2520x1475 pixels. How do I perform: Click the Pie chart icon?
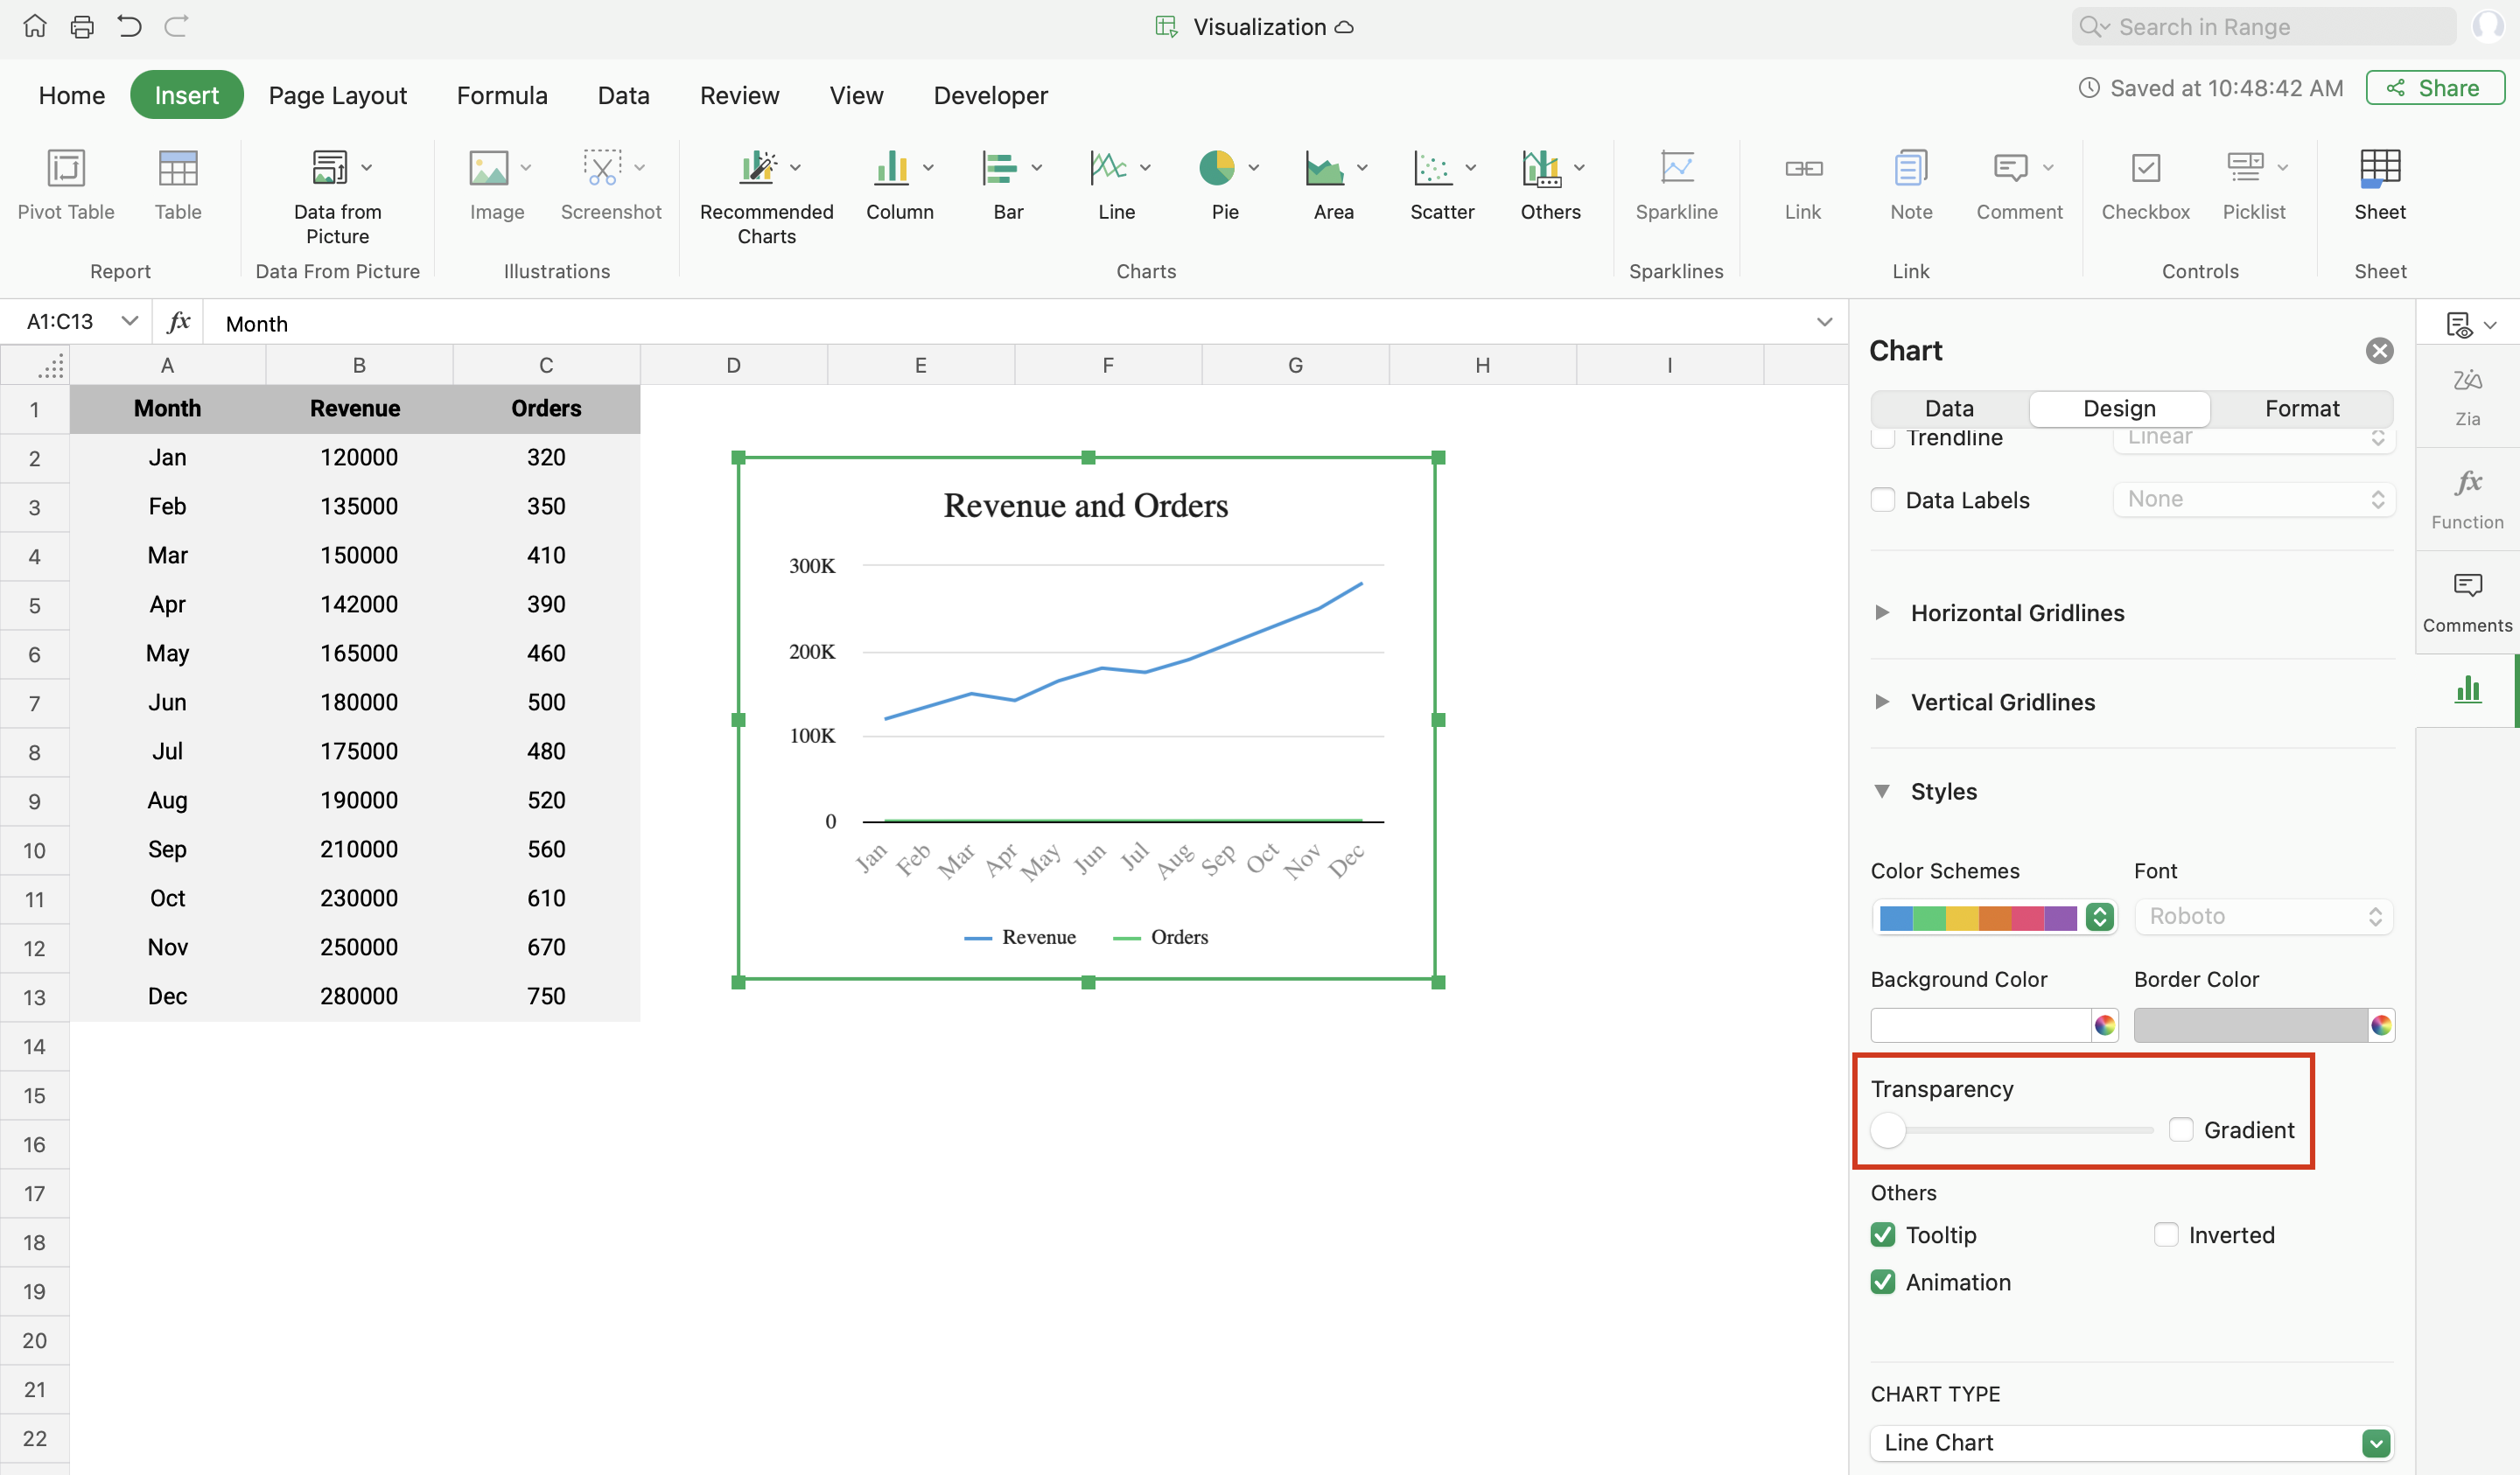click(x=1216, y=169)
